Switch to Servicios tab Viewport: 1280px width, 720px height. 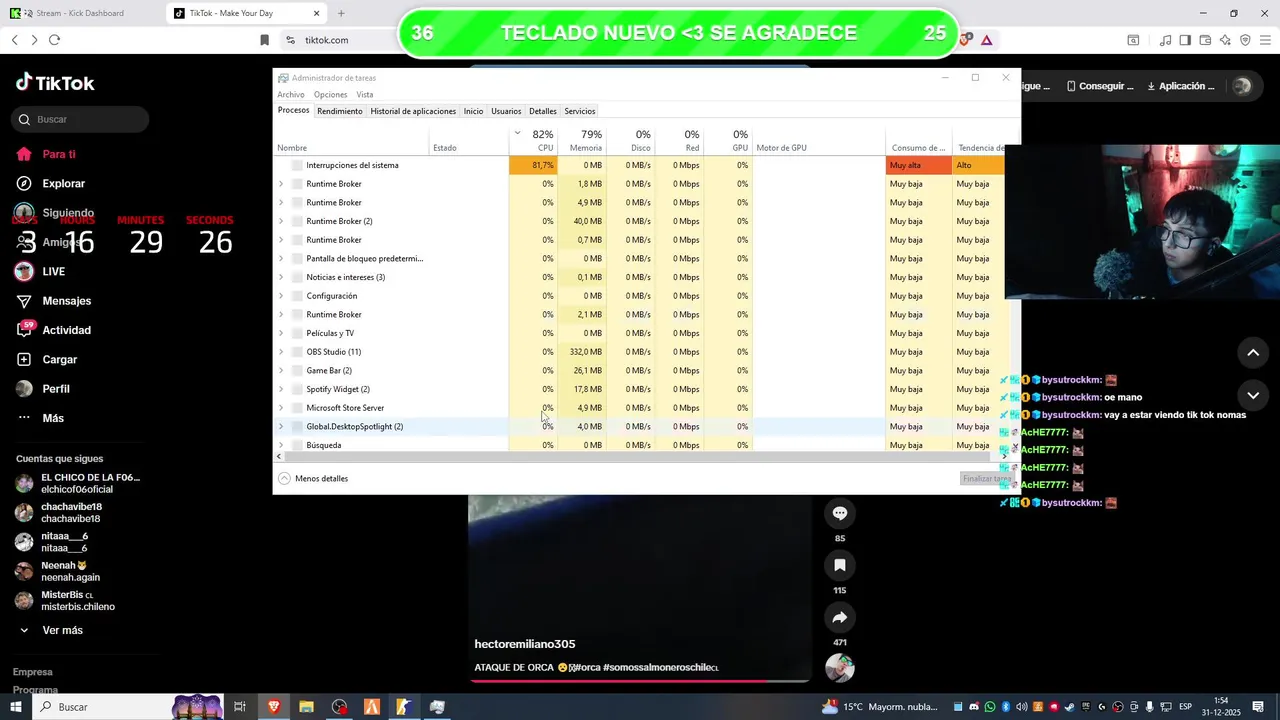pyautogui.click(x=580, y=111)
